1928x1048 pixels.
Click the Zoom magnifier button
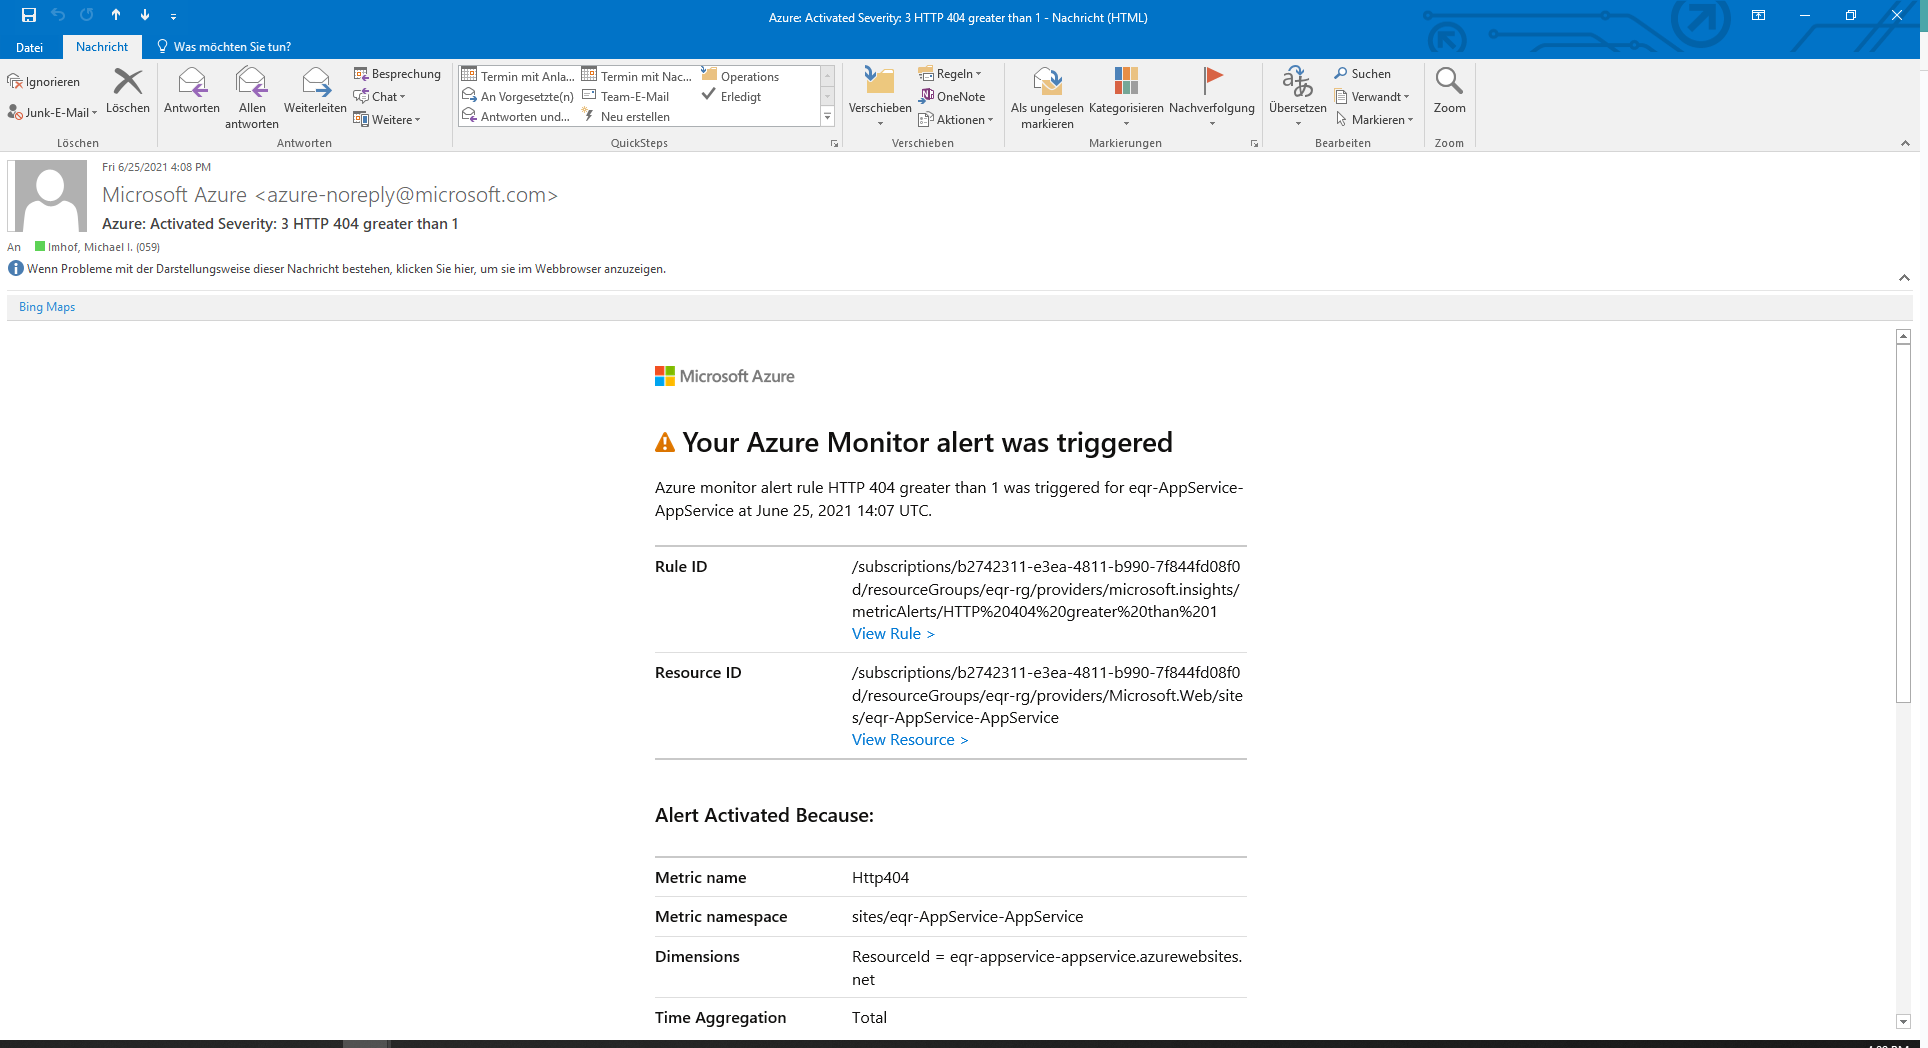coord(1449,91)
